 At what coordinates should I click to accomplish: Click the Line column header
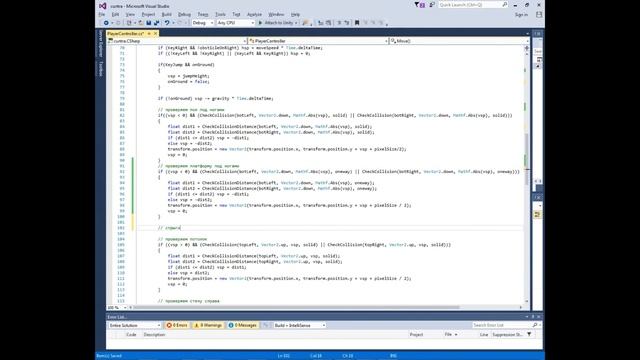[x=484, y=335]
